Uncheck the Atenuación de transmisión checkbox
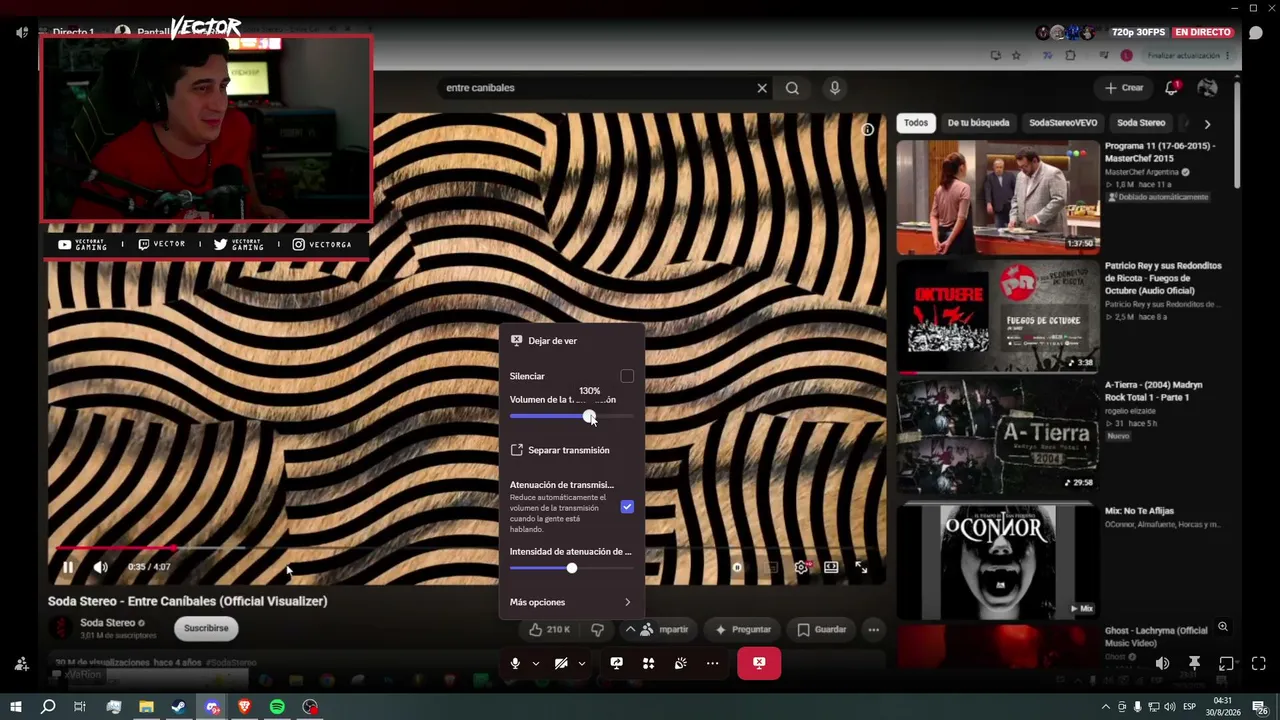This screenshot has height=720, width=1280. [627, 507]
